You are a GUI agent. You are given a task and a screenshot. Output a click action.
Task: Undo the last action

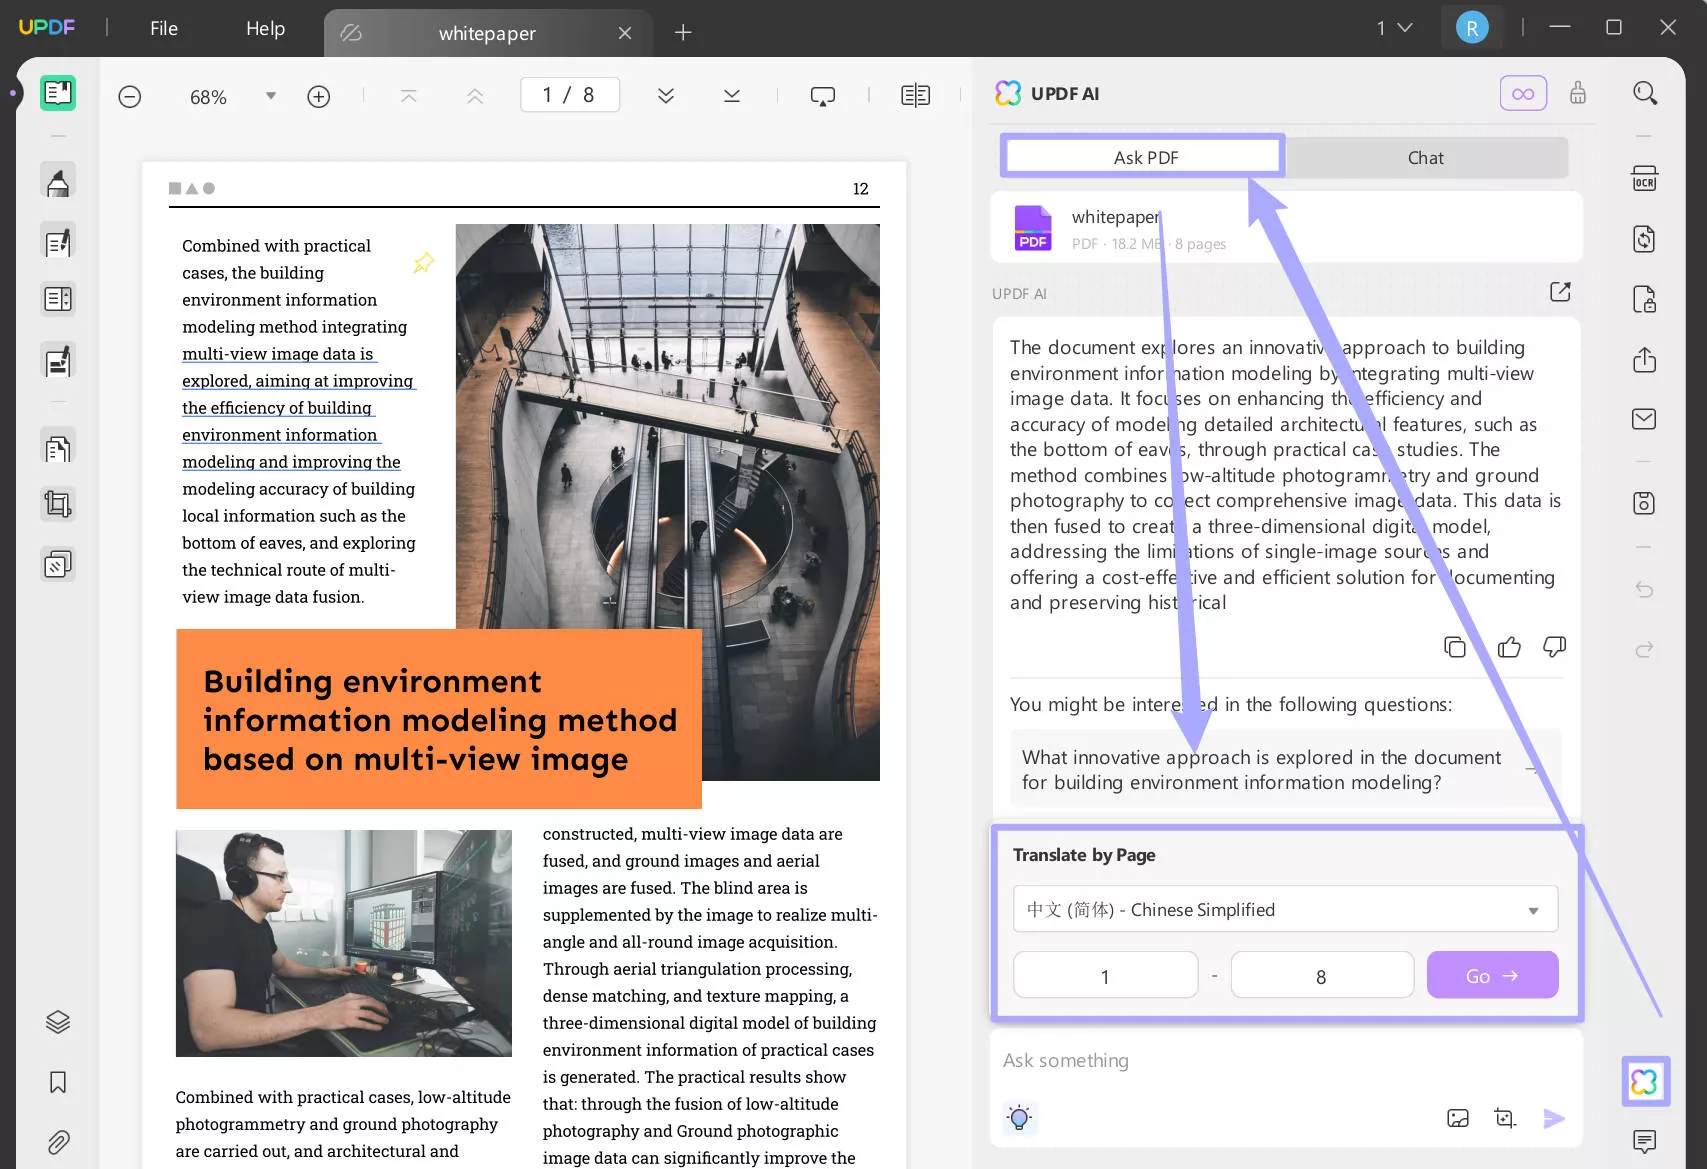click(x=1645, y=589)
